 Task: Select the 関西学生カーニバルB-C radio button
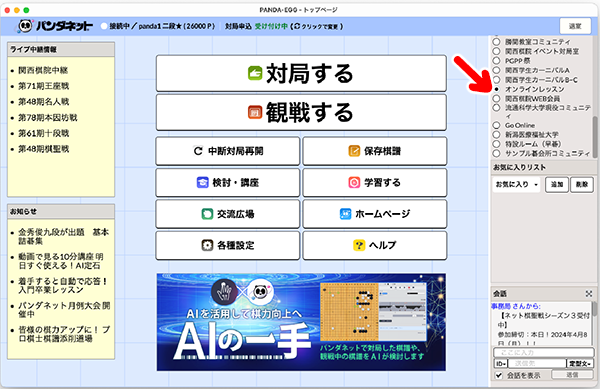(496, 80)
